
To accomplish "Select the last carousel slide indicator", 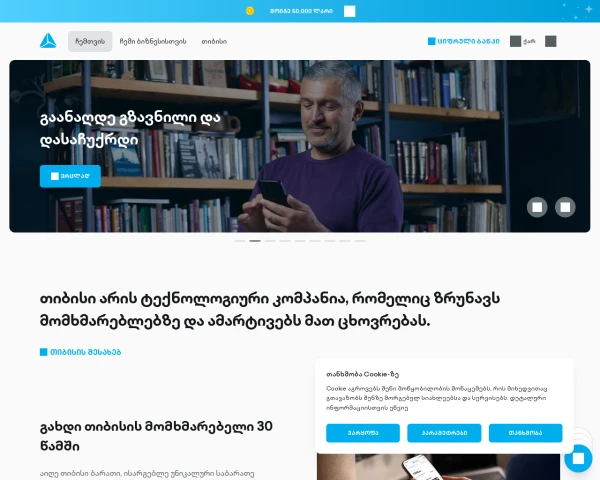I will pyautogui.click(x=360, y=241).
